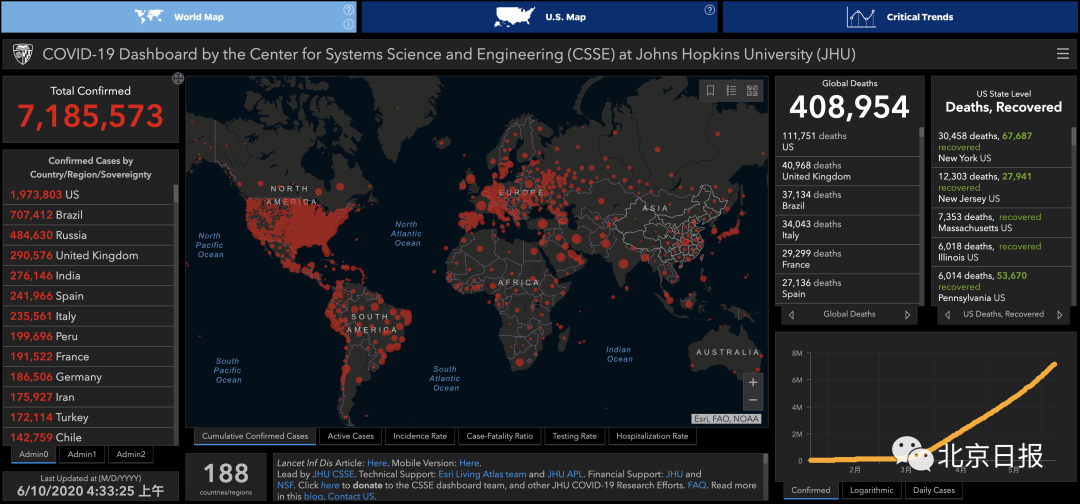Select Turkey in confirmed cases list
Screen dimensions: 1080x504
click(87, 417)
